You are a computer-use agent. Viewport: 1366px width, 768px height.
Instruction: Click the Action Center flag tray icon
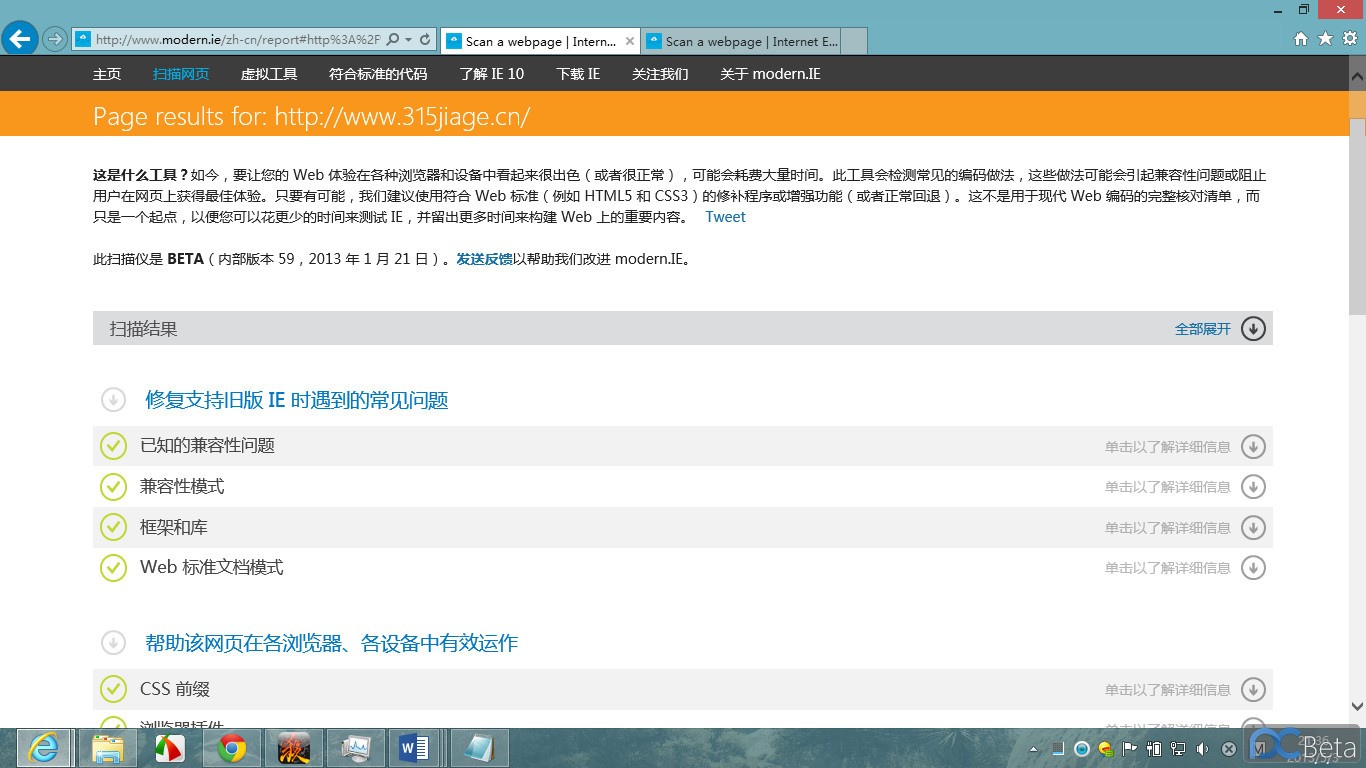point(1130,748)
